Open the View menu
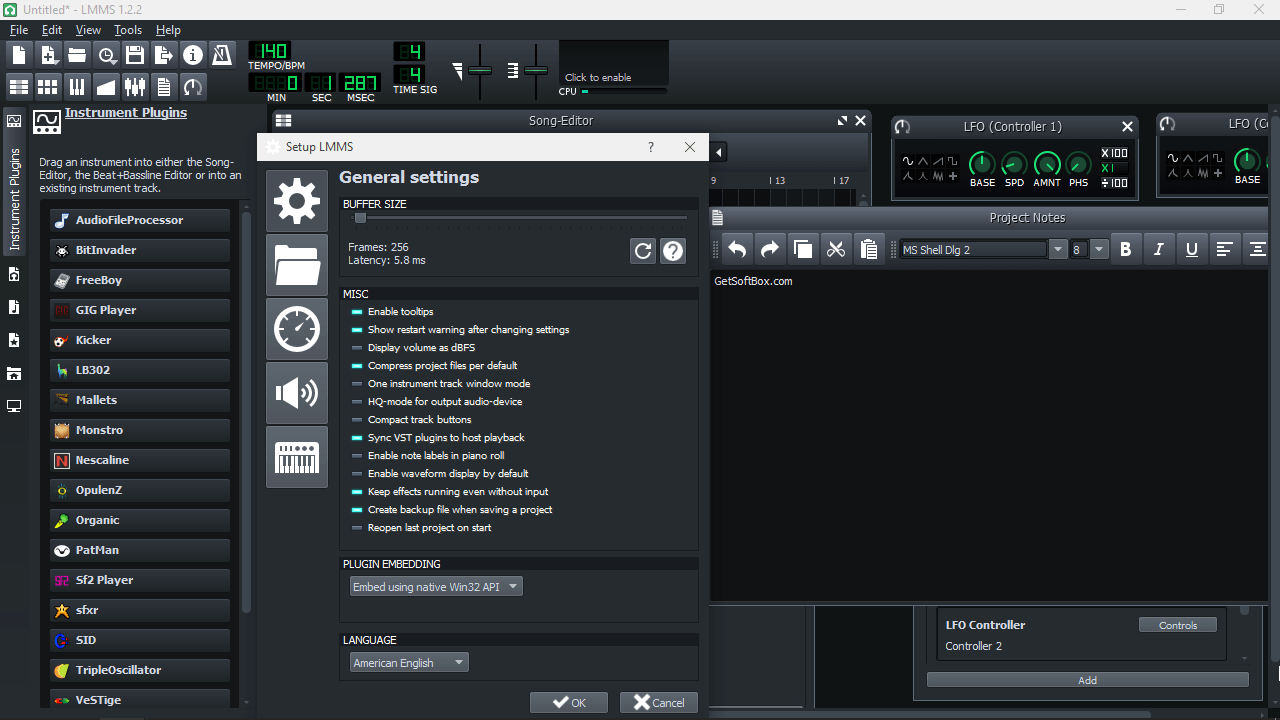 coord(88,30)
